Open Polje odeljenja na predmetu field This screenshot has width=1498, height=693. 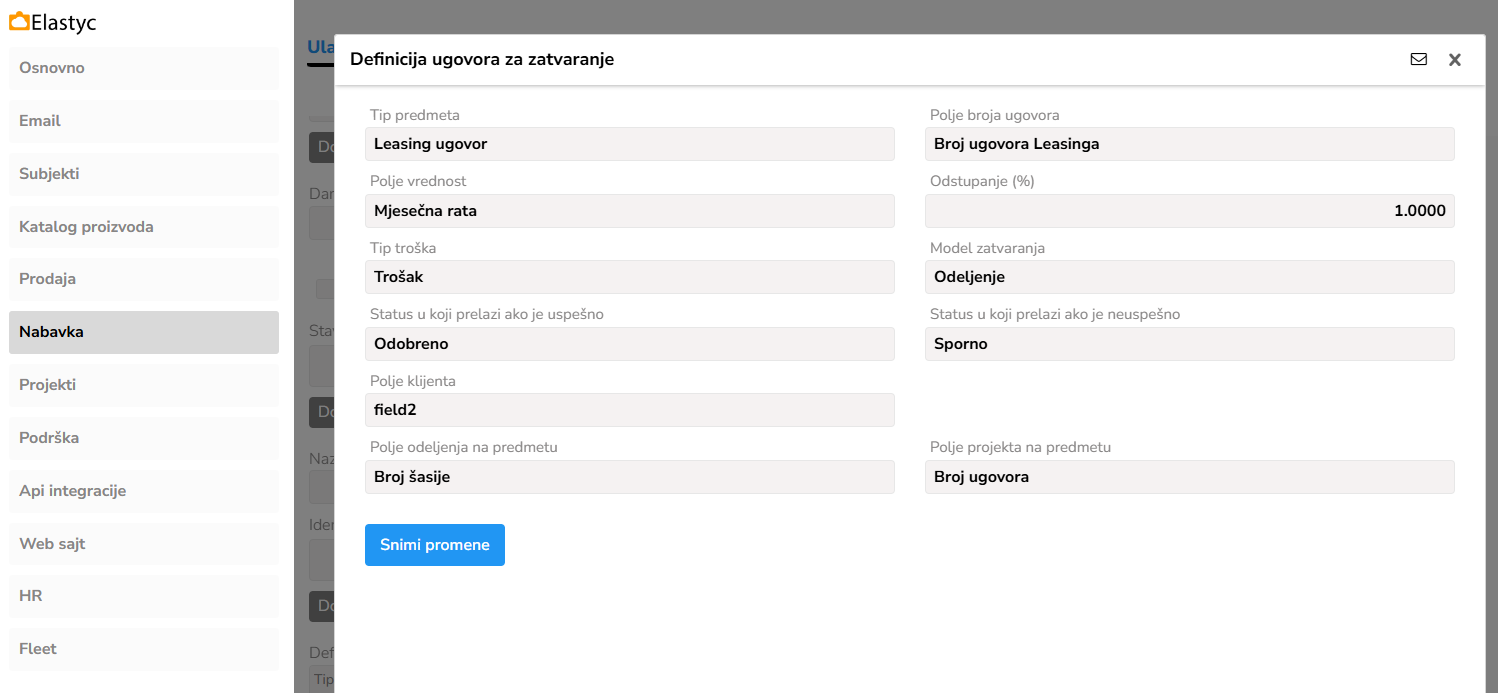pos(629,477)
